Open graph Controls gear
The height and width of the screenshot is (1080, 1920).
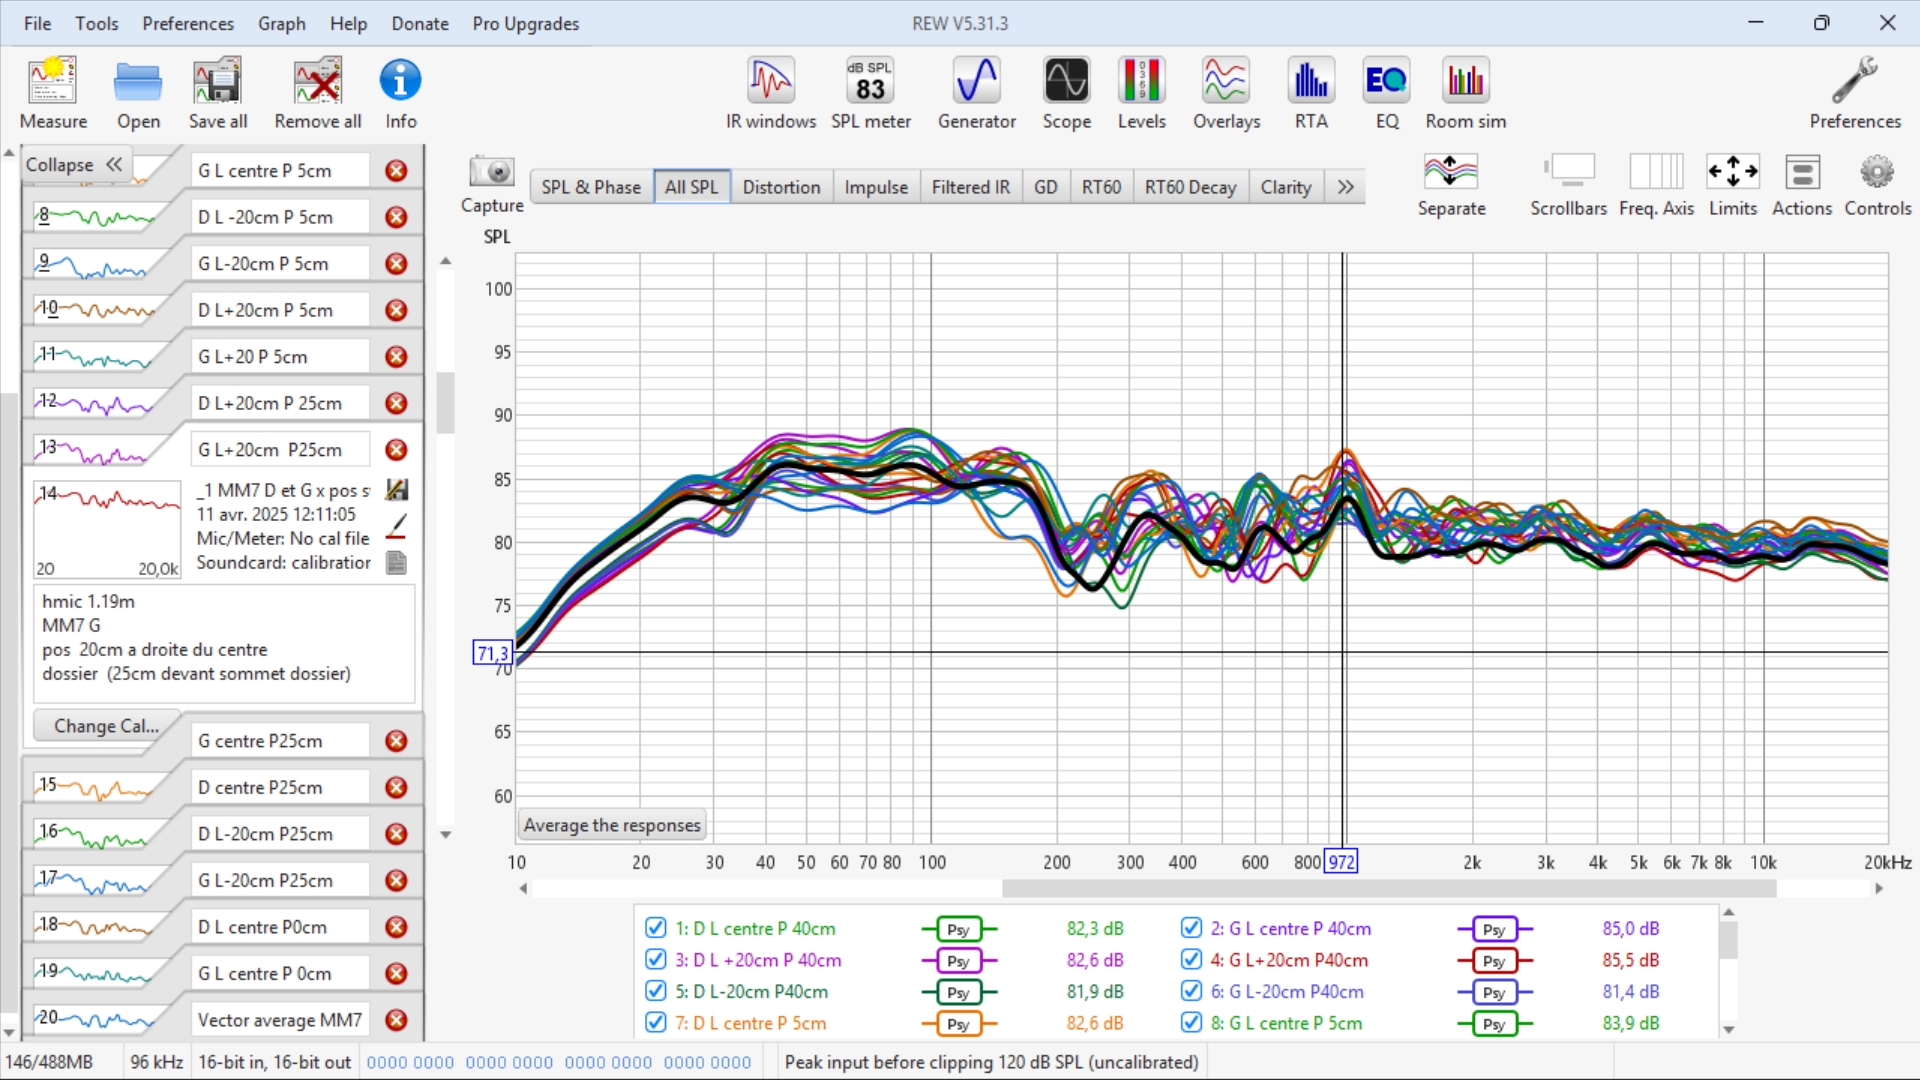[x=1878, y=185]
